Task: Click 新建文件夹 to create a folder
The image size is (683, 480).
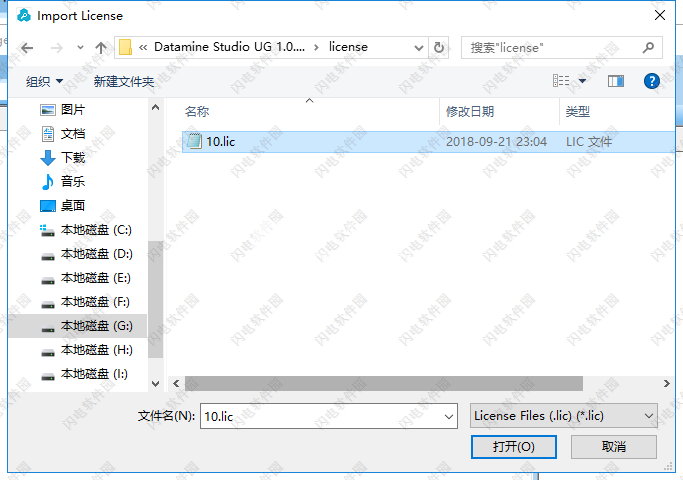Action: 124,81
